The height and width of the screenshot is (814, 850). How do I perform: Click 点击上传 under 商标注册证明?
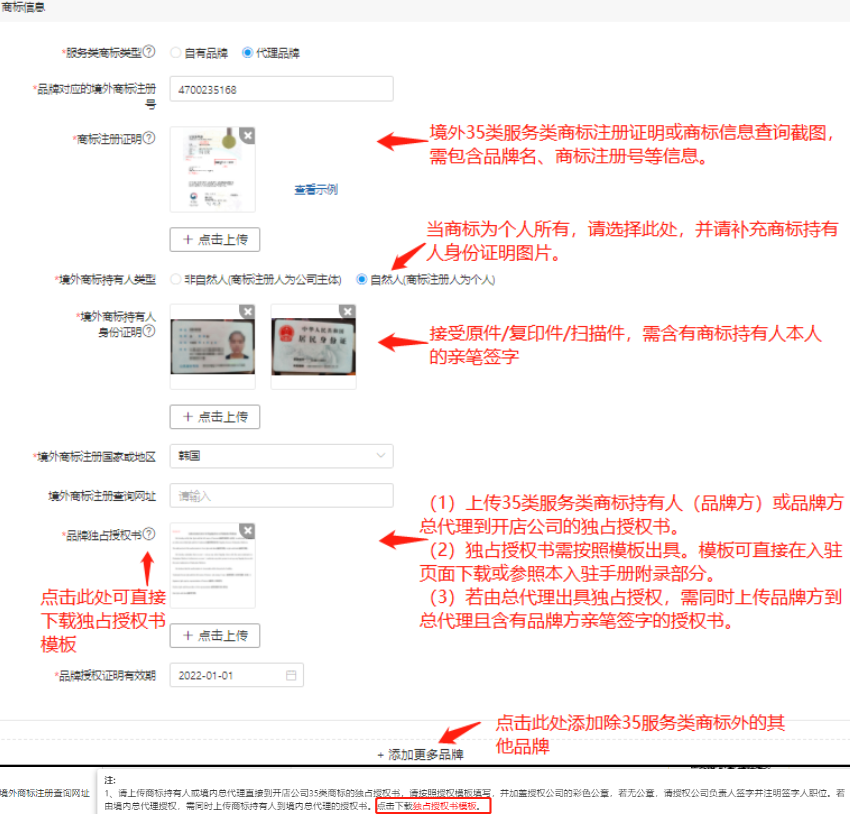[215, 239]
